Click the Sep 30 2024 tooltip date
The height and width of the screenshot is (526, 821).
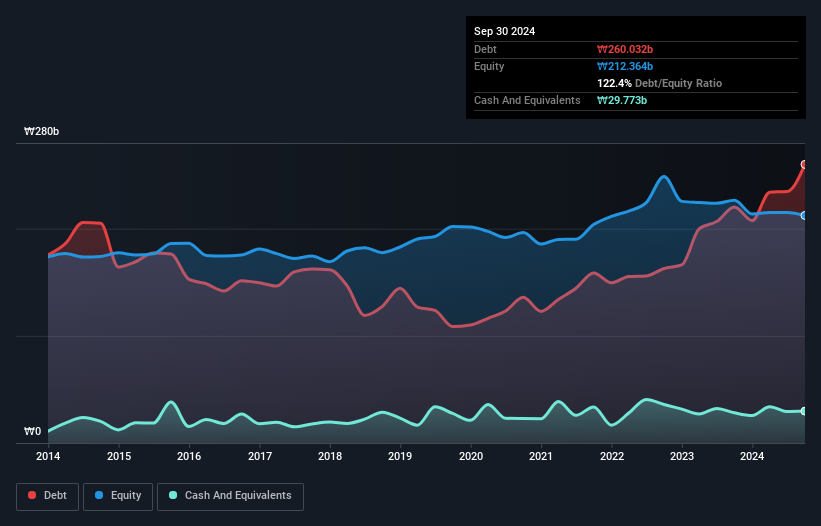pos(504,31)
